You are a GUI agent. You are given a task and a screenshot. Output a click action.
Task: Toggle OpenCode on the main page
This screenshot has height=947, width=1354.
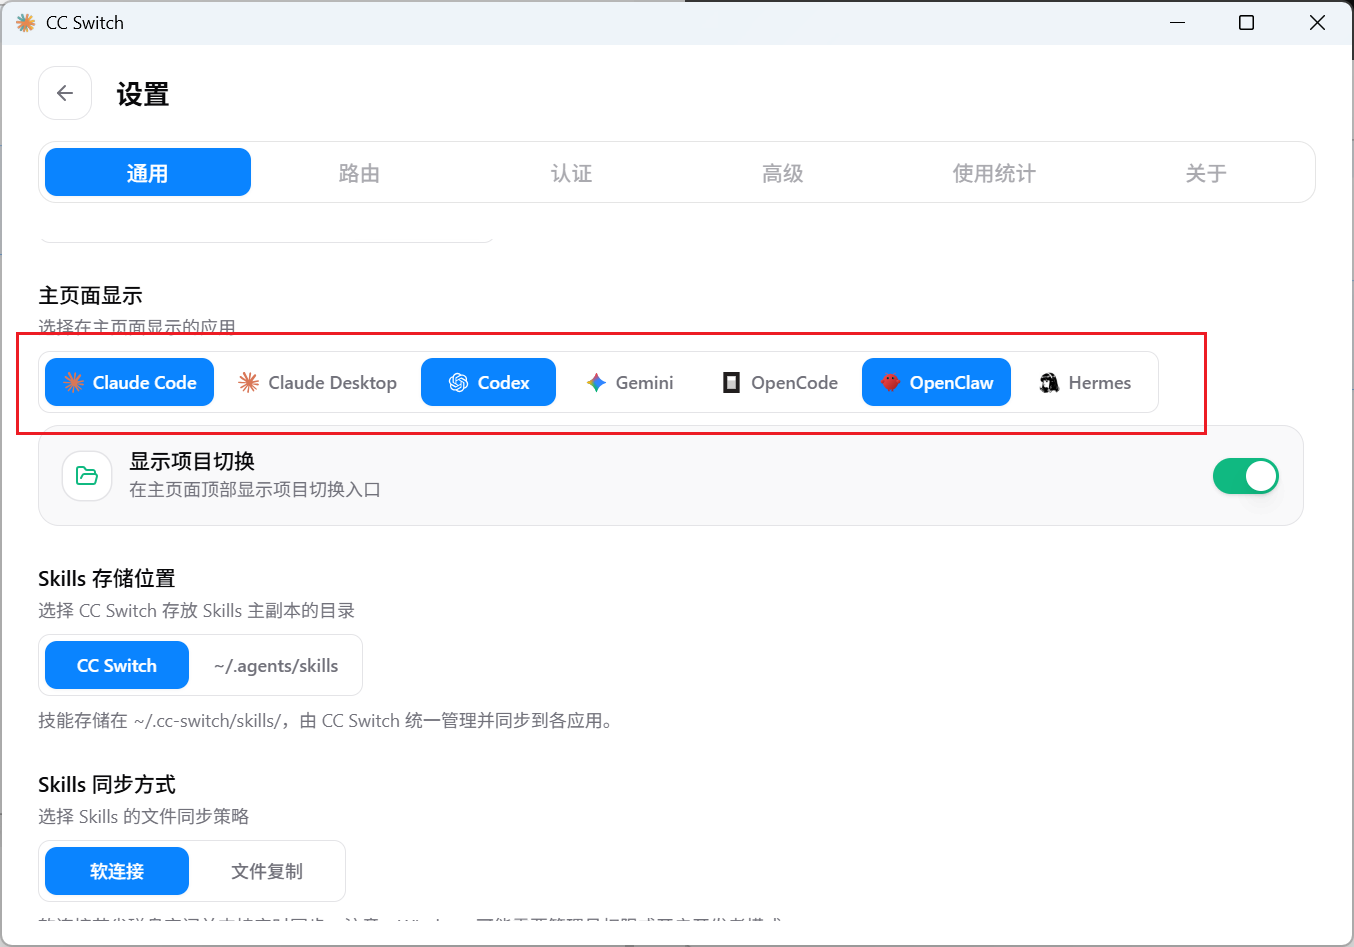coord(780,382)
